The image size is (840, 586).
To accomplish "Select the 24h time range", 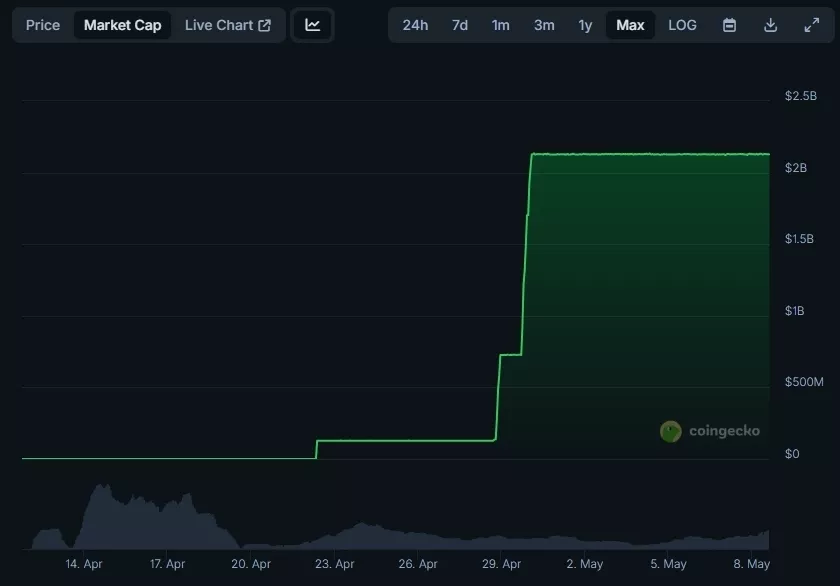I will coord(415,25).
